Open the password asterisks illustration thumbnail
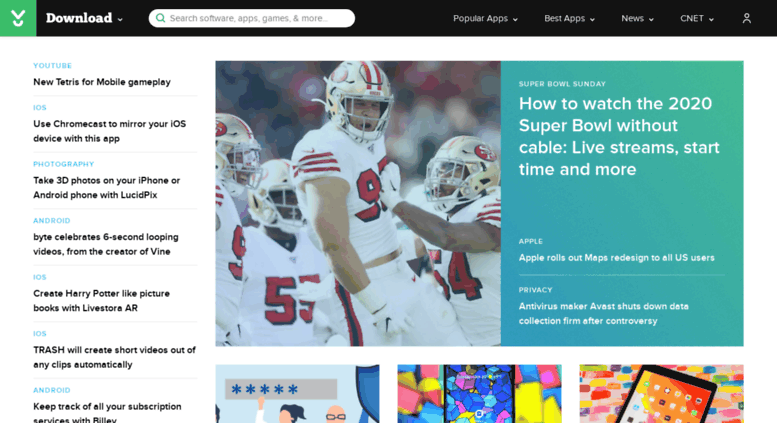The width and height of the screenshot is (777, 423). click(x=297, y=394)
